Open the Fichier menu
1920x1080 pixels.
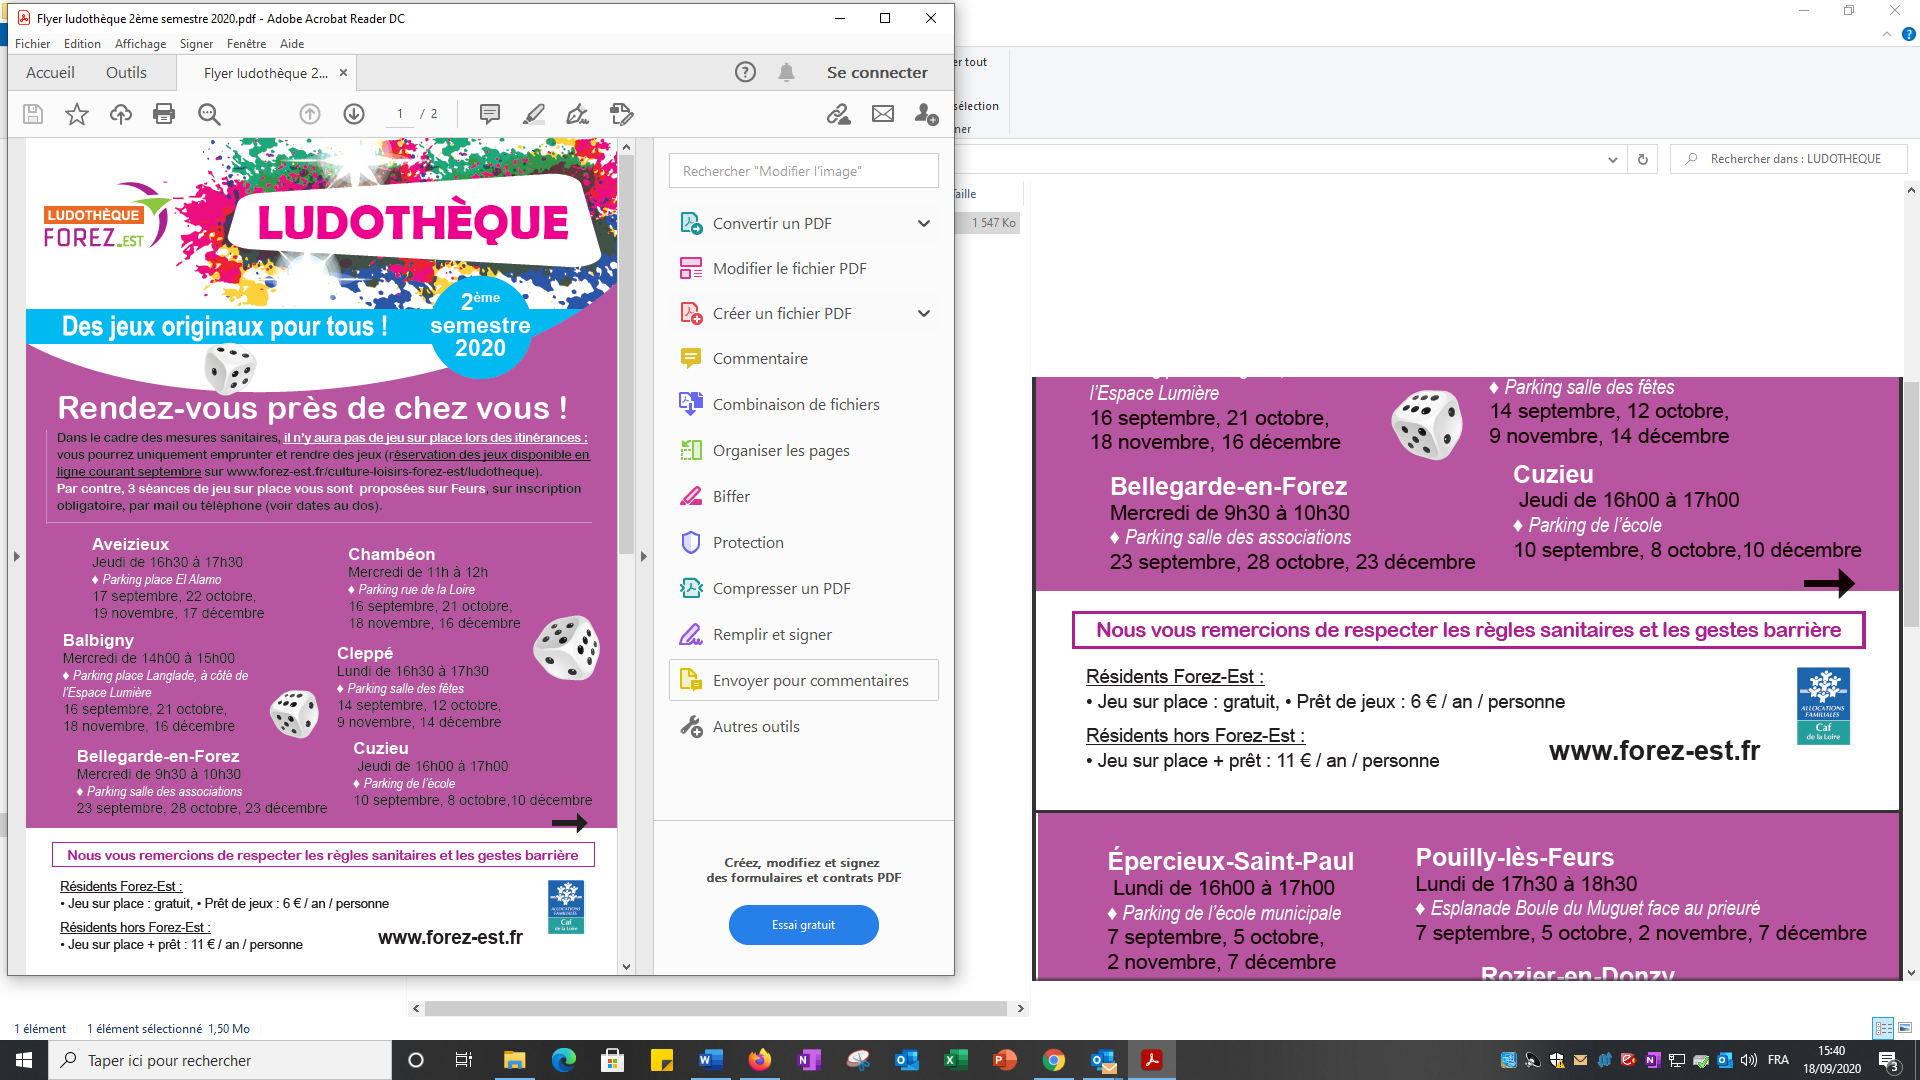(33, 44)
